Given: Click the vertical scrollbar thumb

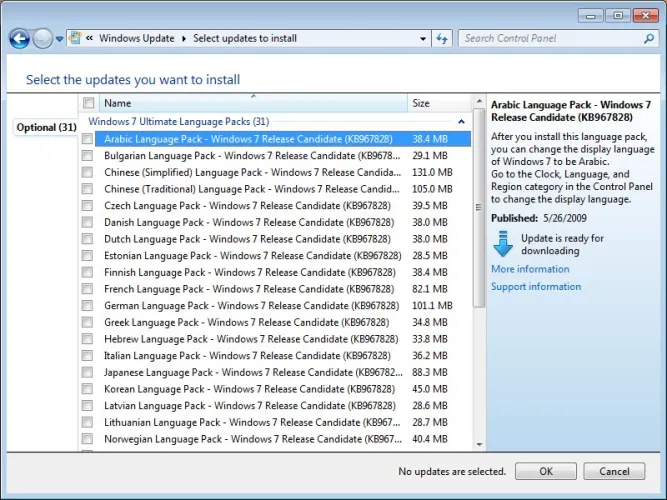Looking at the screenshot, I should tap(479, 208).
